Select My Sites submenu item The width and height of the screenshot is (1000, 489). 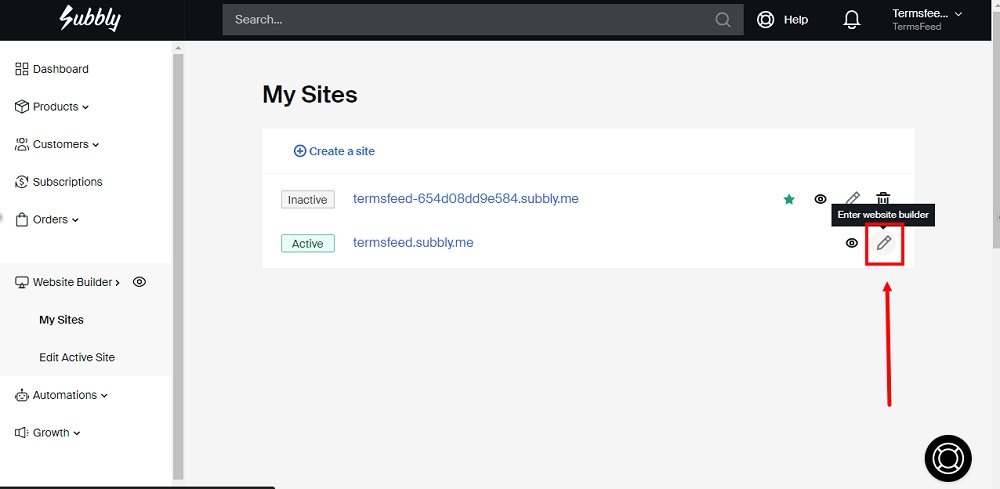tap(61, 319)
